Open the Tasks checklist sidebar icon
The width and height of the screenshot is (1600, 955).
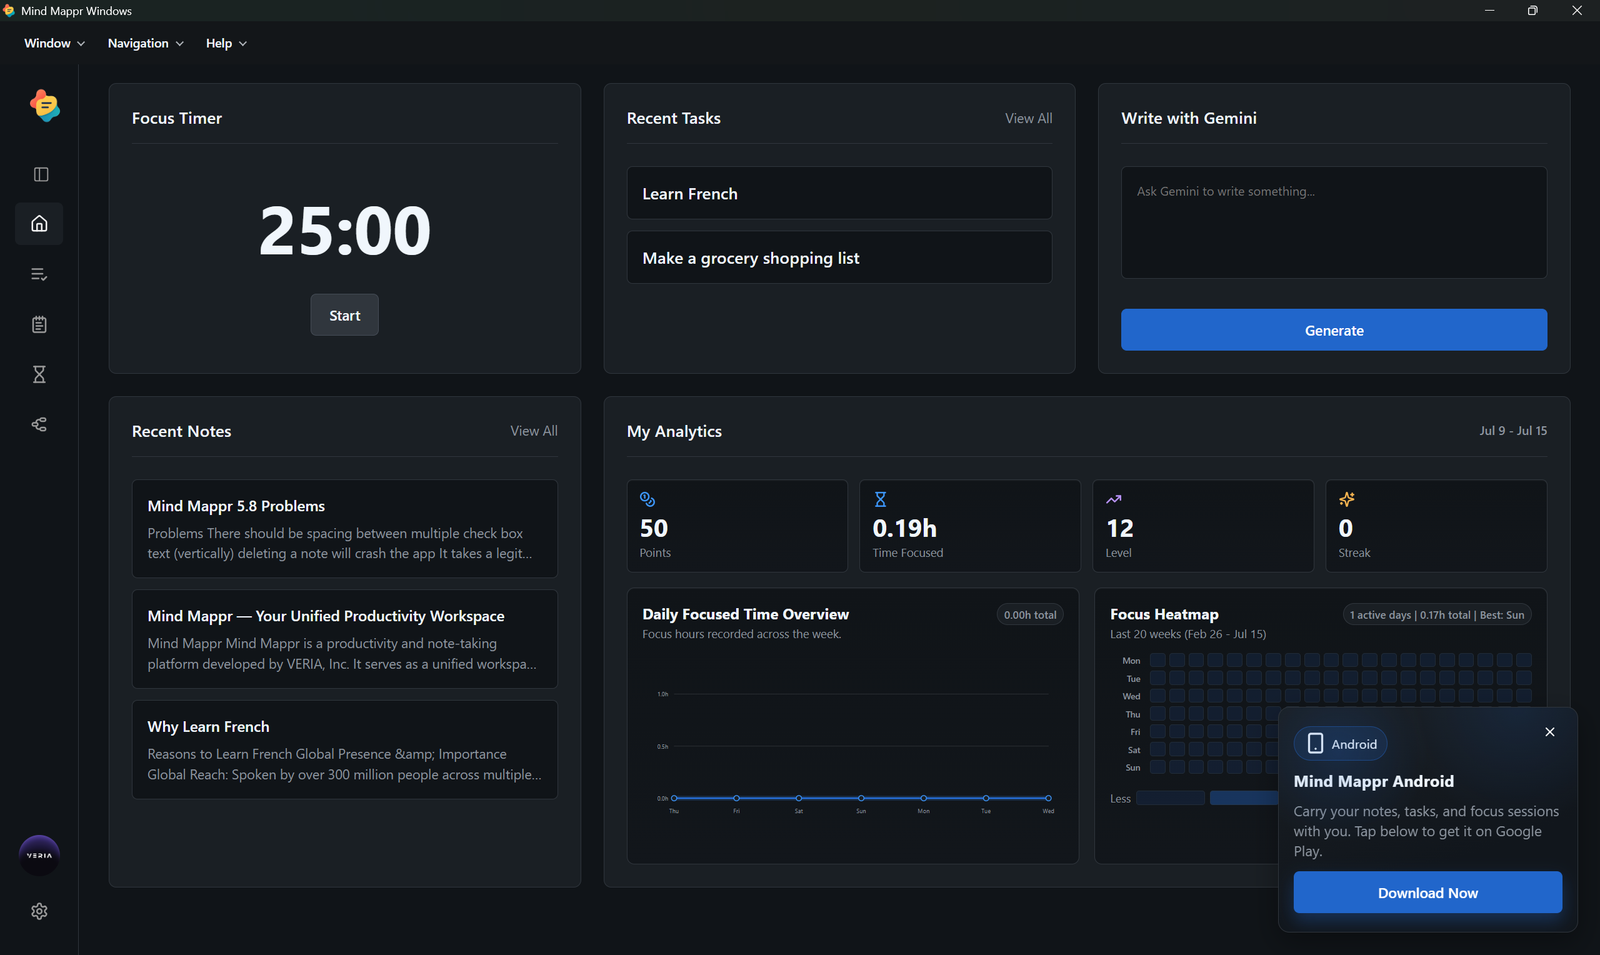tap(39, 274)
